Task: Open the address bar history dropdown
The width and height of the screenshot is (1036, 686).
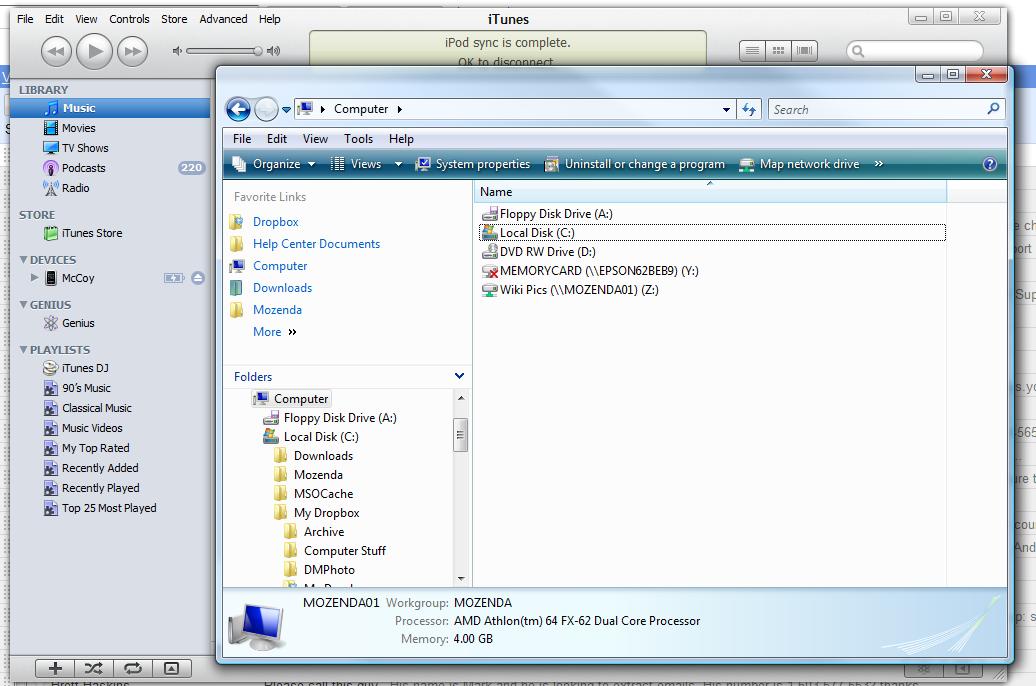Action: [726, 110]
